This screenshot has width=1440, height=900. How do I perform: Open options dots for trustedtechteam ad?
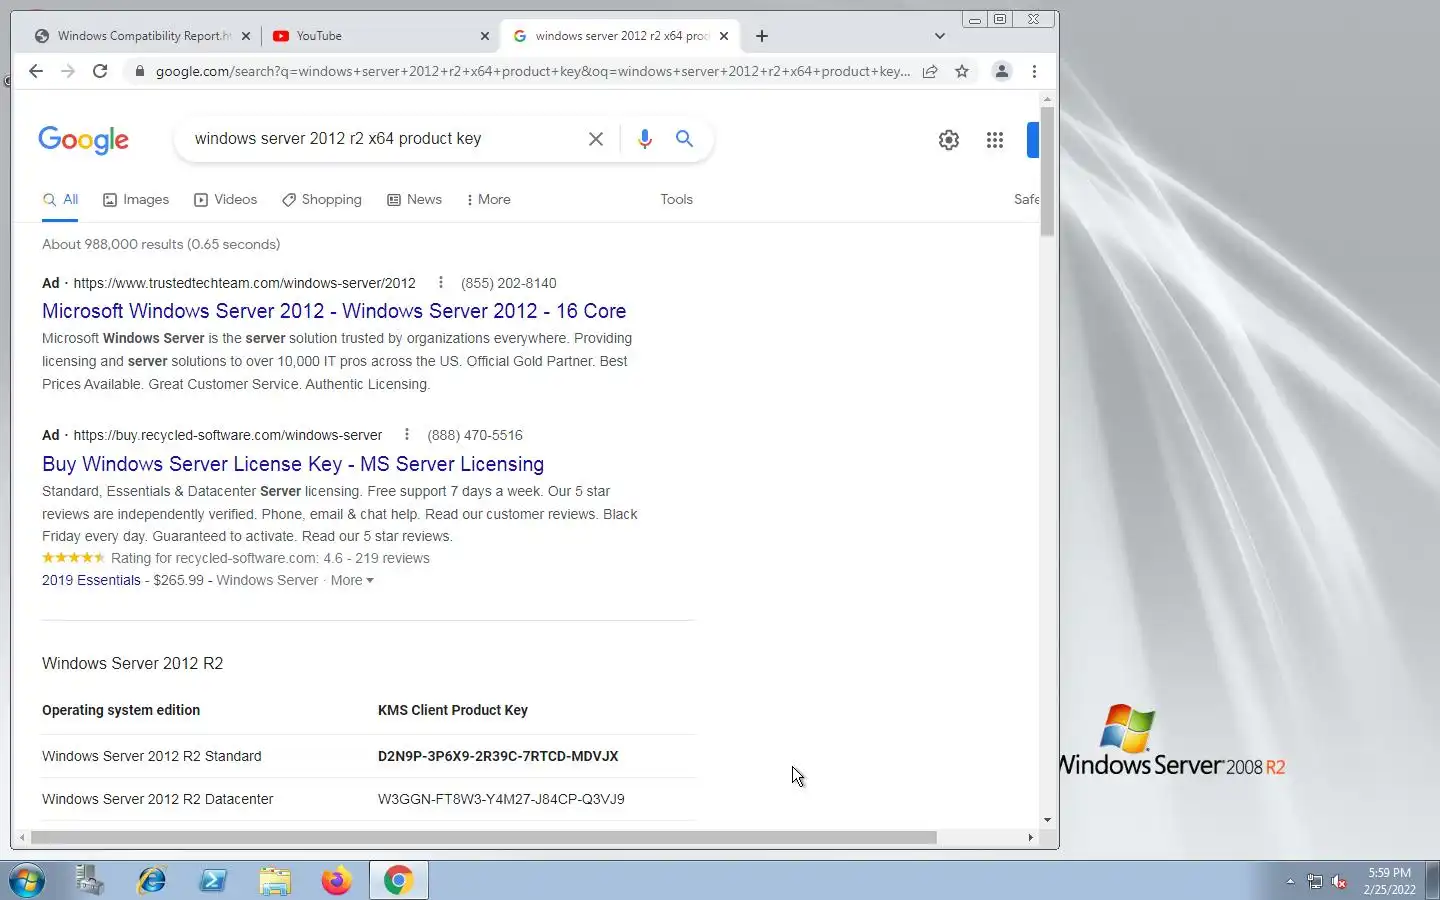[440, 283]
